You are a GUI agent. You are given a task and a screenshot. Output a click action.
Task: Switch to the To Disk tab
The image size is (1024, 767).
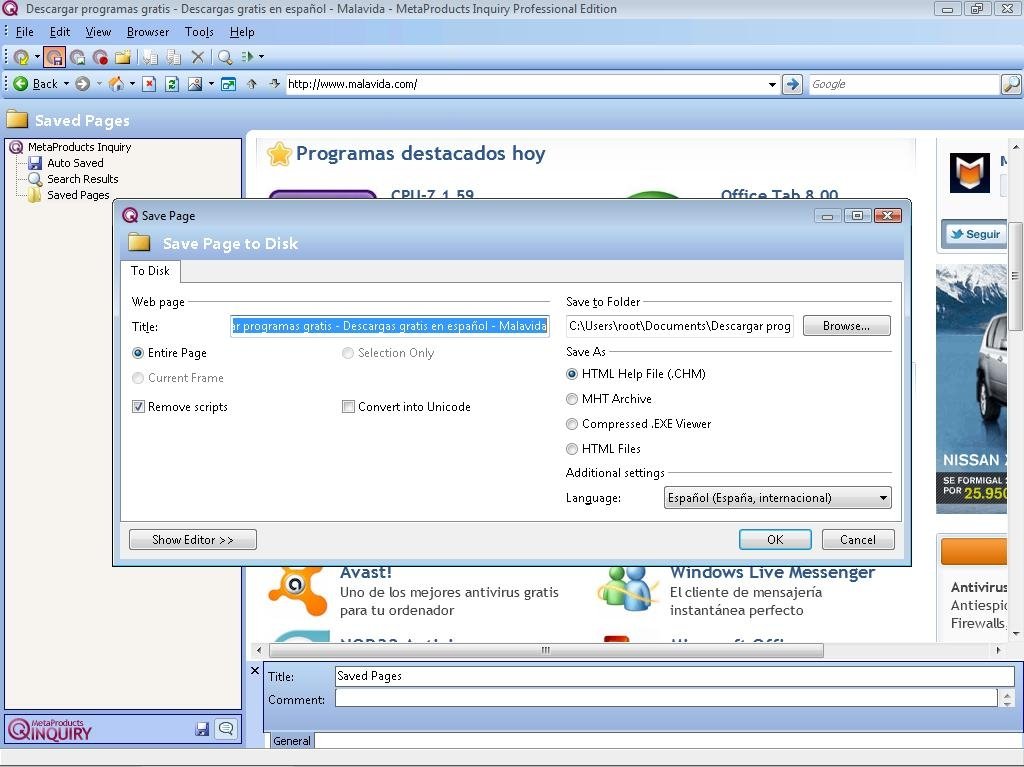coord(150,271)
